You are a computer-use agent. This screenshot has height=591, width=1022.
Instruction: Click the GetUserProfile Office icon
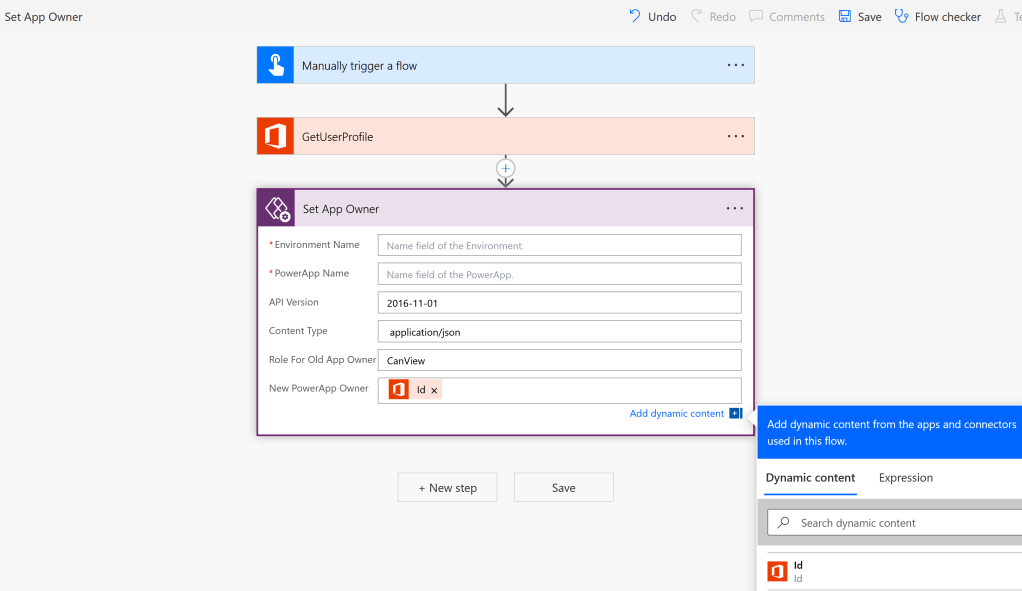click(275, 136)
